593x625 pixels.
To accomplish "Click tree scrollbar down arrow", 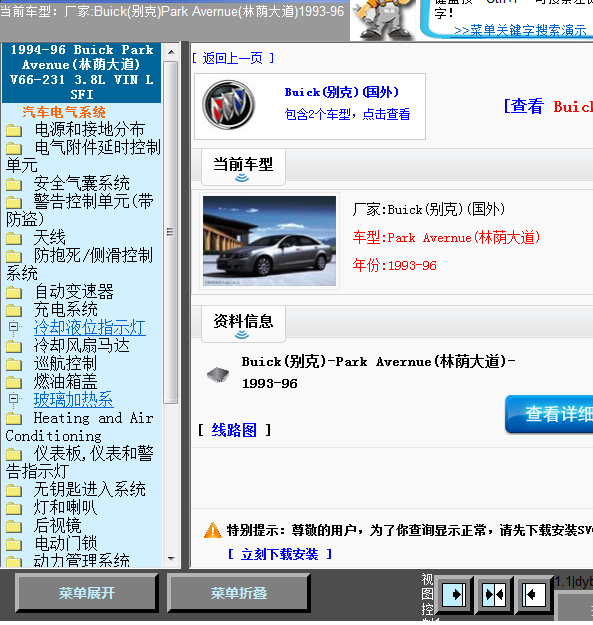I will click(171, 559).
